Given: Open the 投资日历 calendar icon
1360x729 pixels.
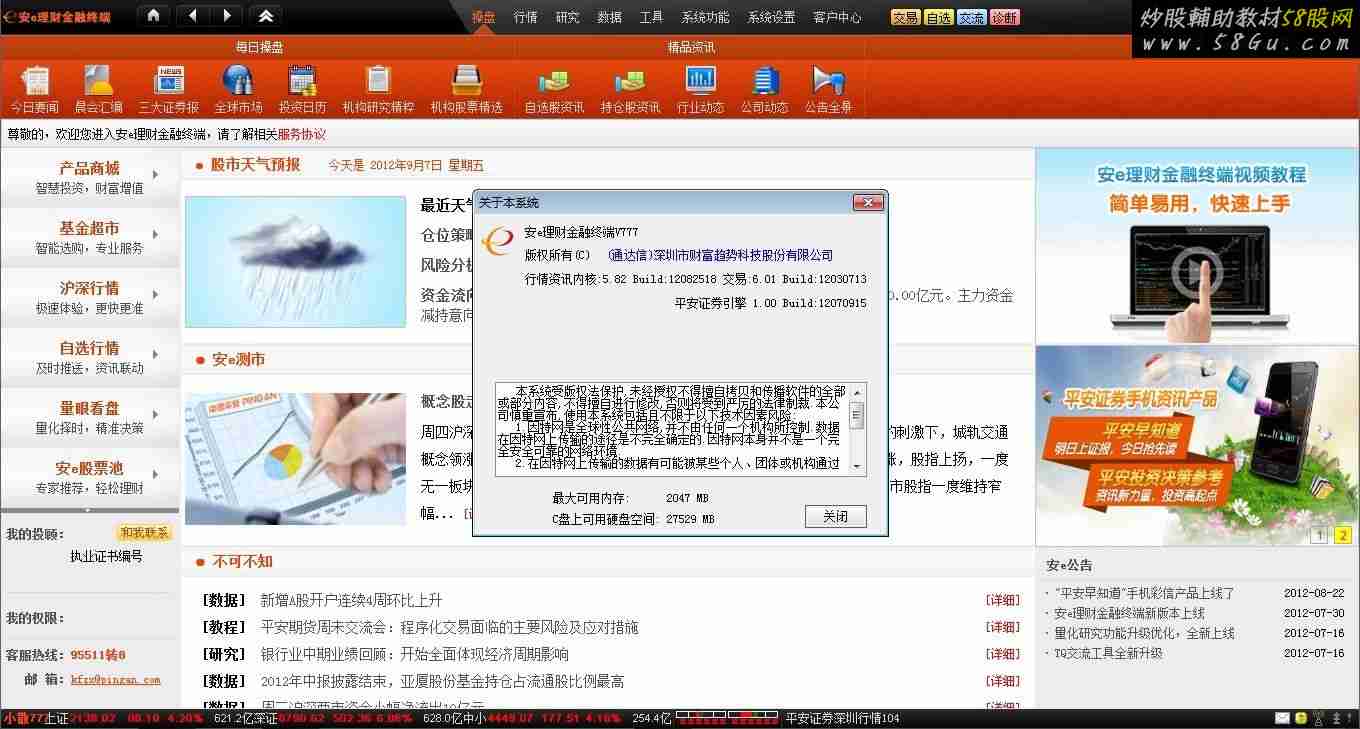Looking at the screenshot, I should click(x=302, y=89).
